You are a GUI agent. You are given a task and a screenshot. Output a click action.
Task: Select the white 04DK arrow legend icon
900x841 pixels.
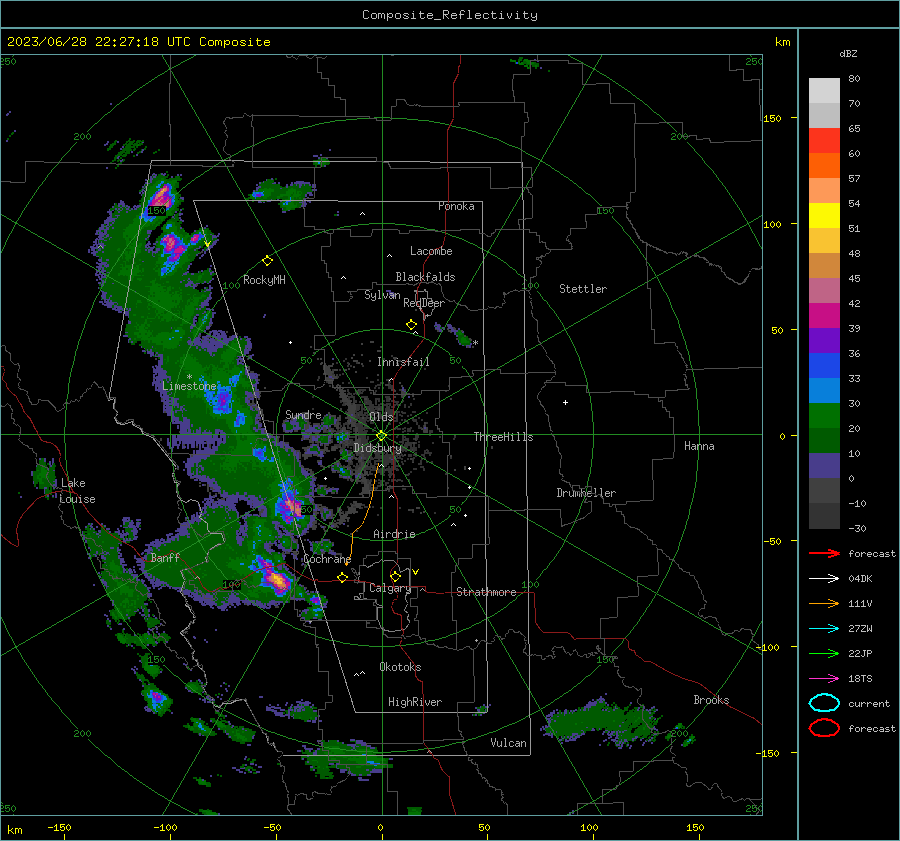[x=824, y=579]
